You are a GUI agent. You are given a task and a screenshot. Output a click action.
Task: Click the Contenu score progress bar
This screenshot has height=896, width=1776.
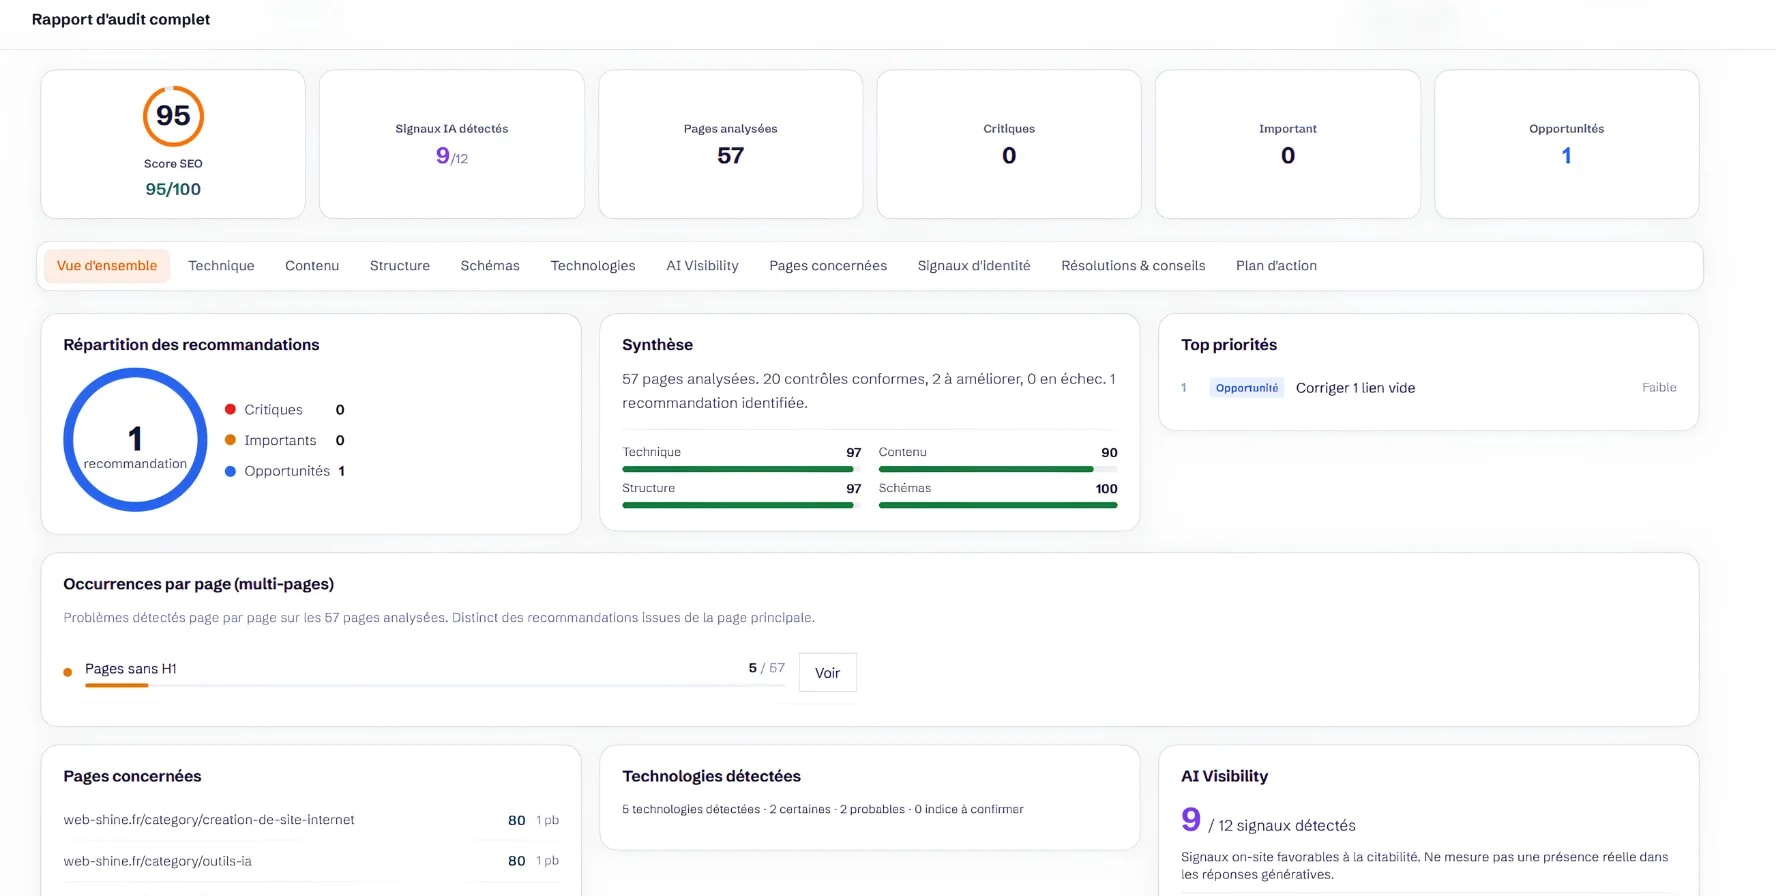pyautogui.click(x=998, y=469)
